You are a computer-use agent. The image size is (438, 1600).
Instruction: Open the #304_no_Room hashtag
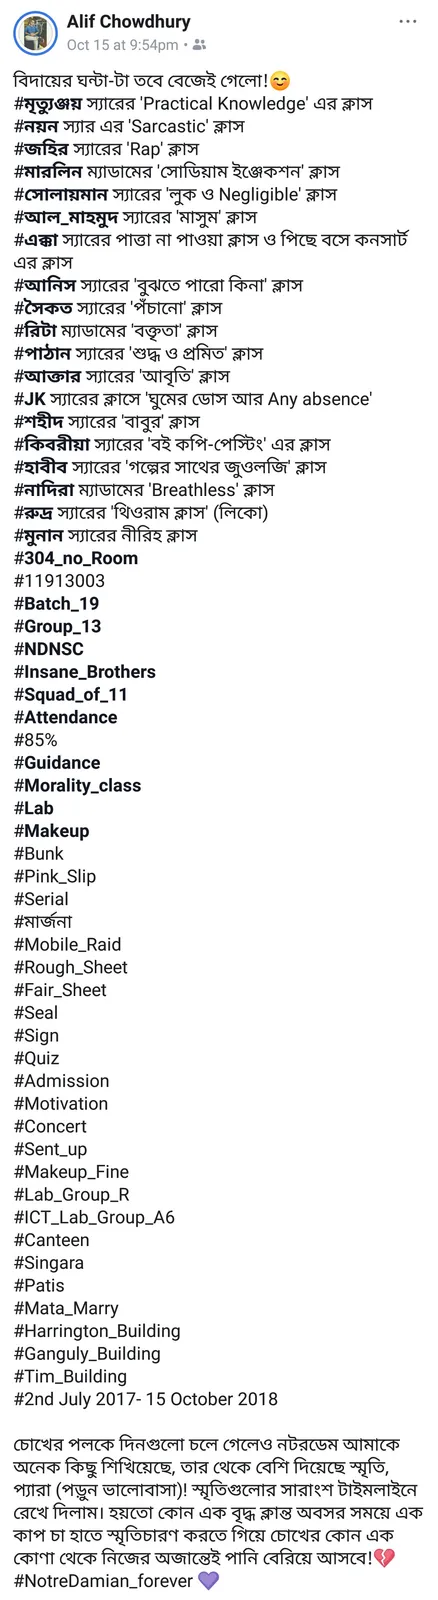click(x=76, y=558)
